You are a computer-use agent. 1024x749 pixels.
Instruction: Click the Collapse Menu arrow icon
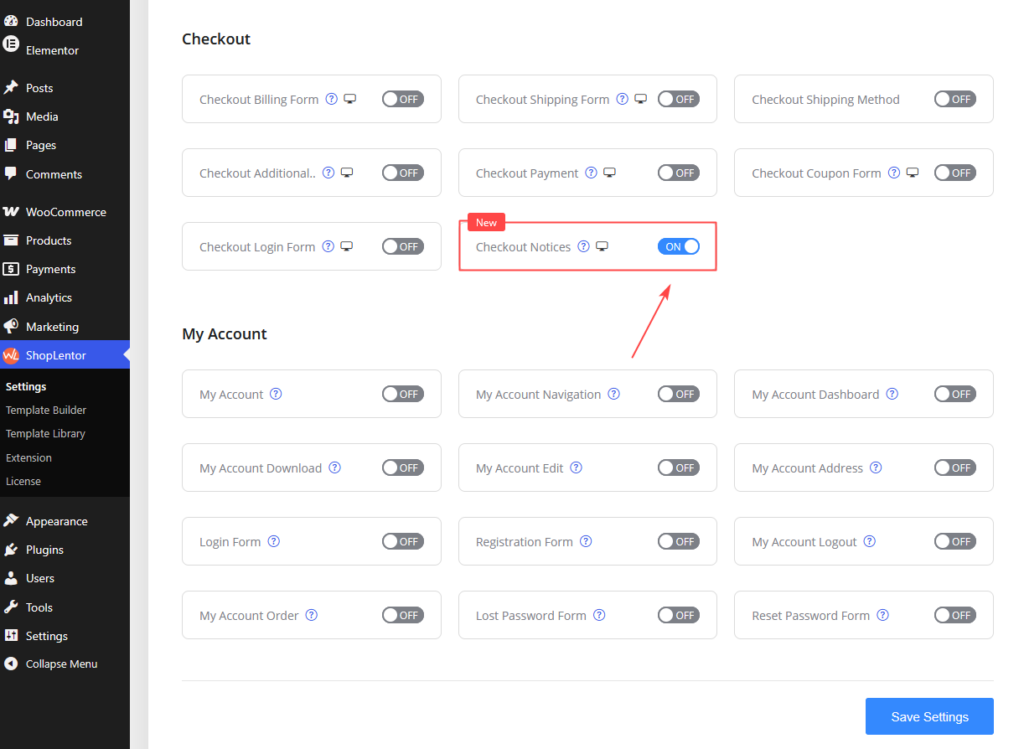click(11, 663)
